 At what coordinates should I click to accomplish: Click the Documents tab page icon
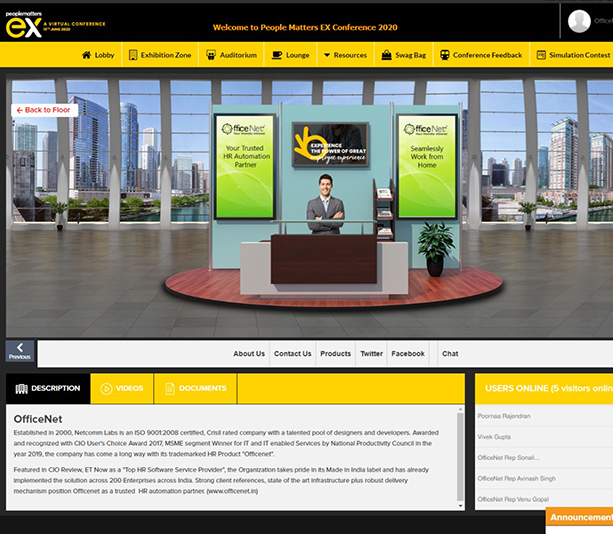(x=170, y=389)
